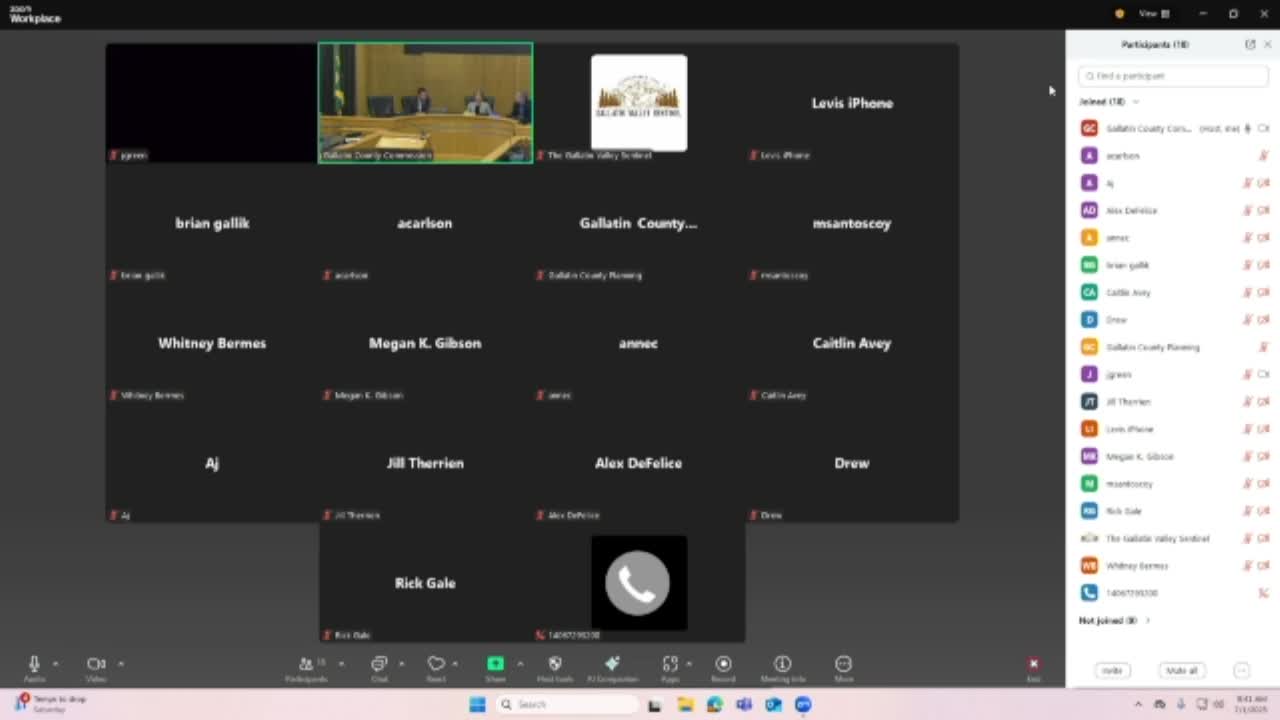Click the Windows Start button on the taskbar
Screen dimensions: 1280x720
tap(477, 704)
